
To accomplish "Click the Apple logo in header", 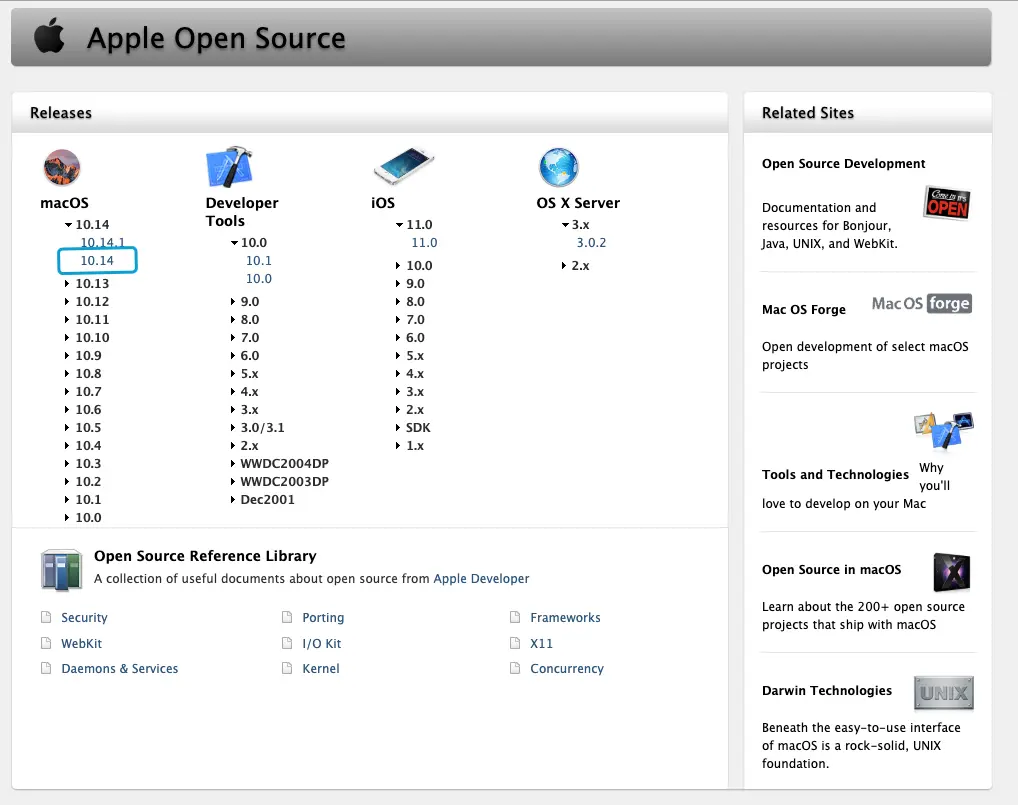I will [49, 36].
